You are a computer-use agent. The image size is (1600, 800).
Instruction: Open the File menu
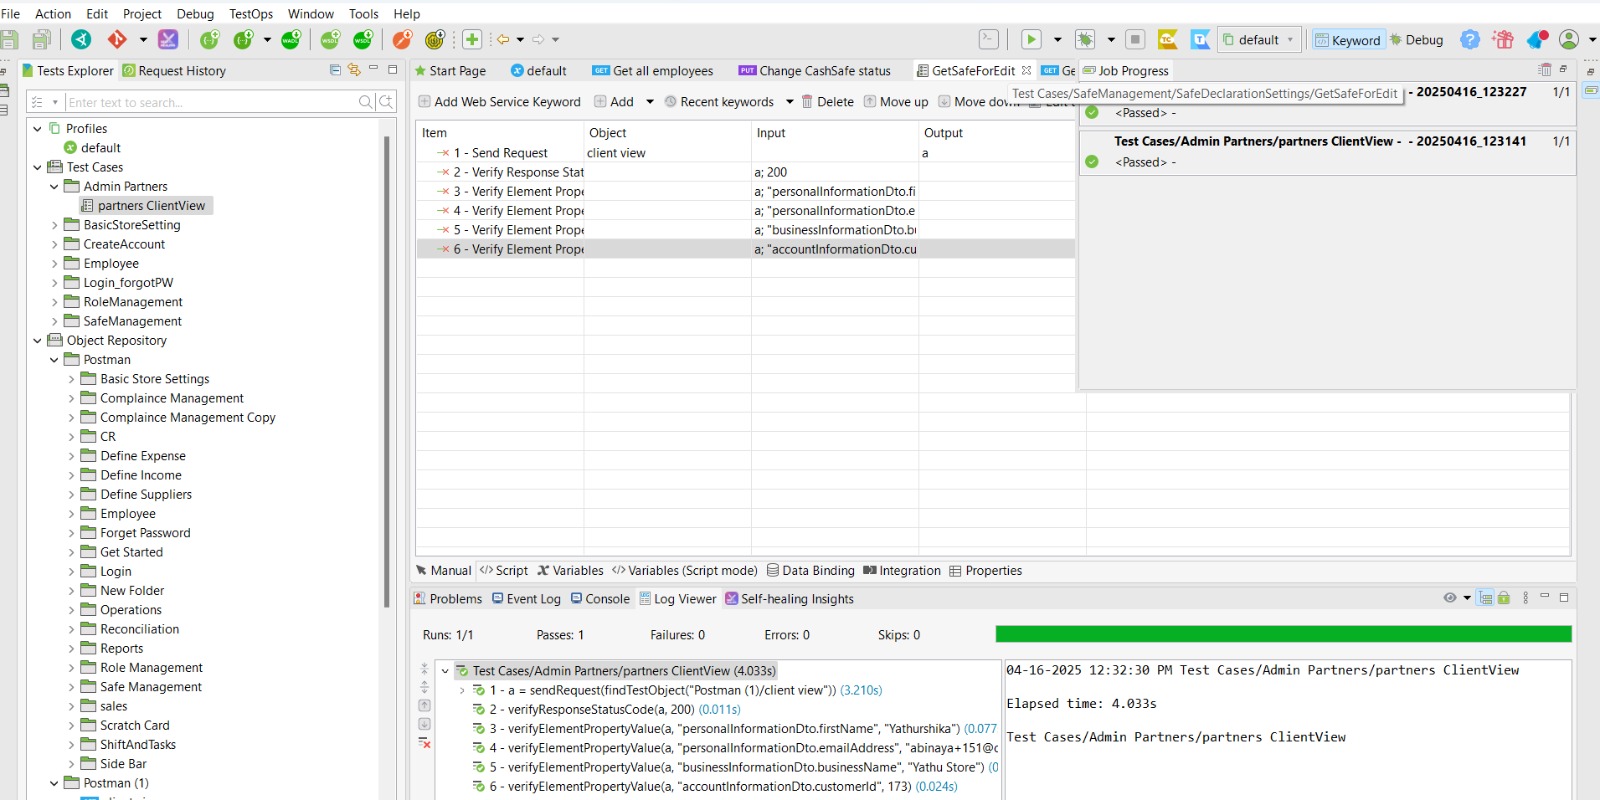tap(10, 14)
